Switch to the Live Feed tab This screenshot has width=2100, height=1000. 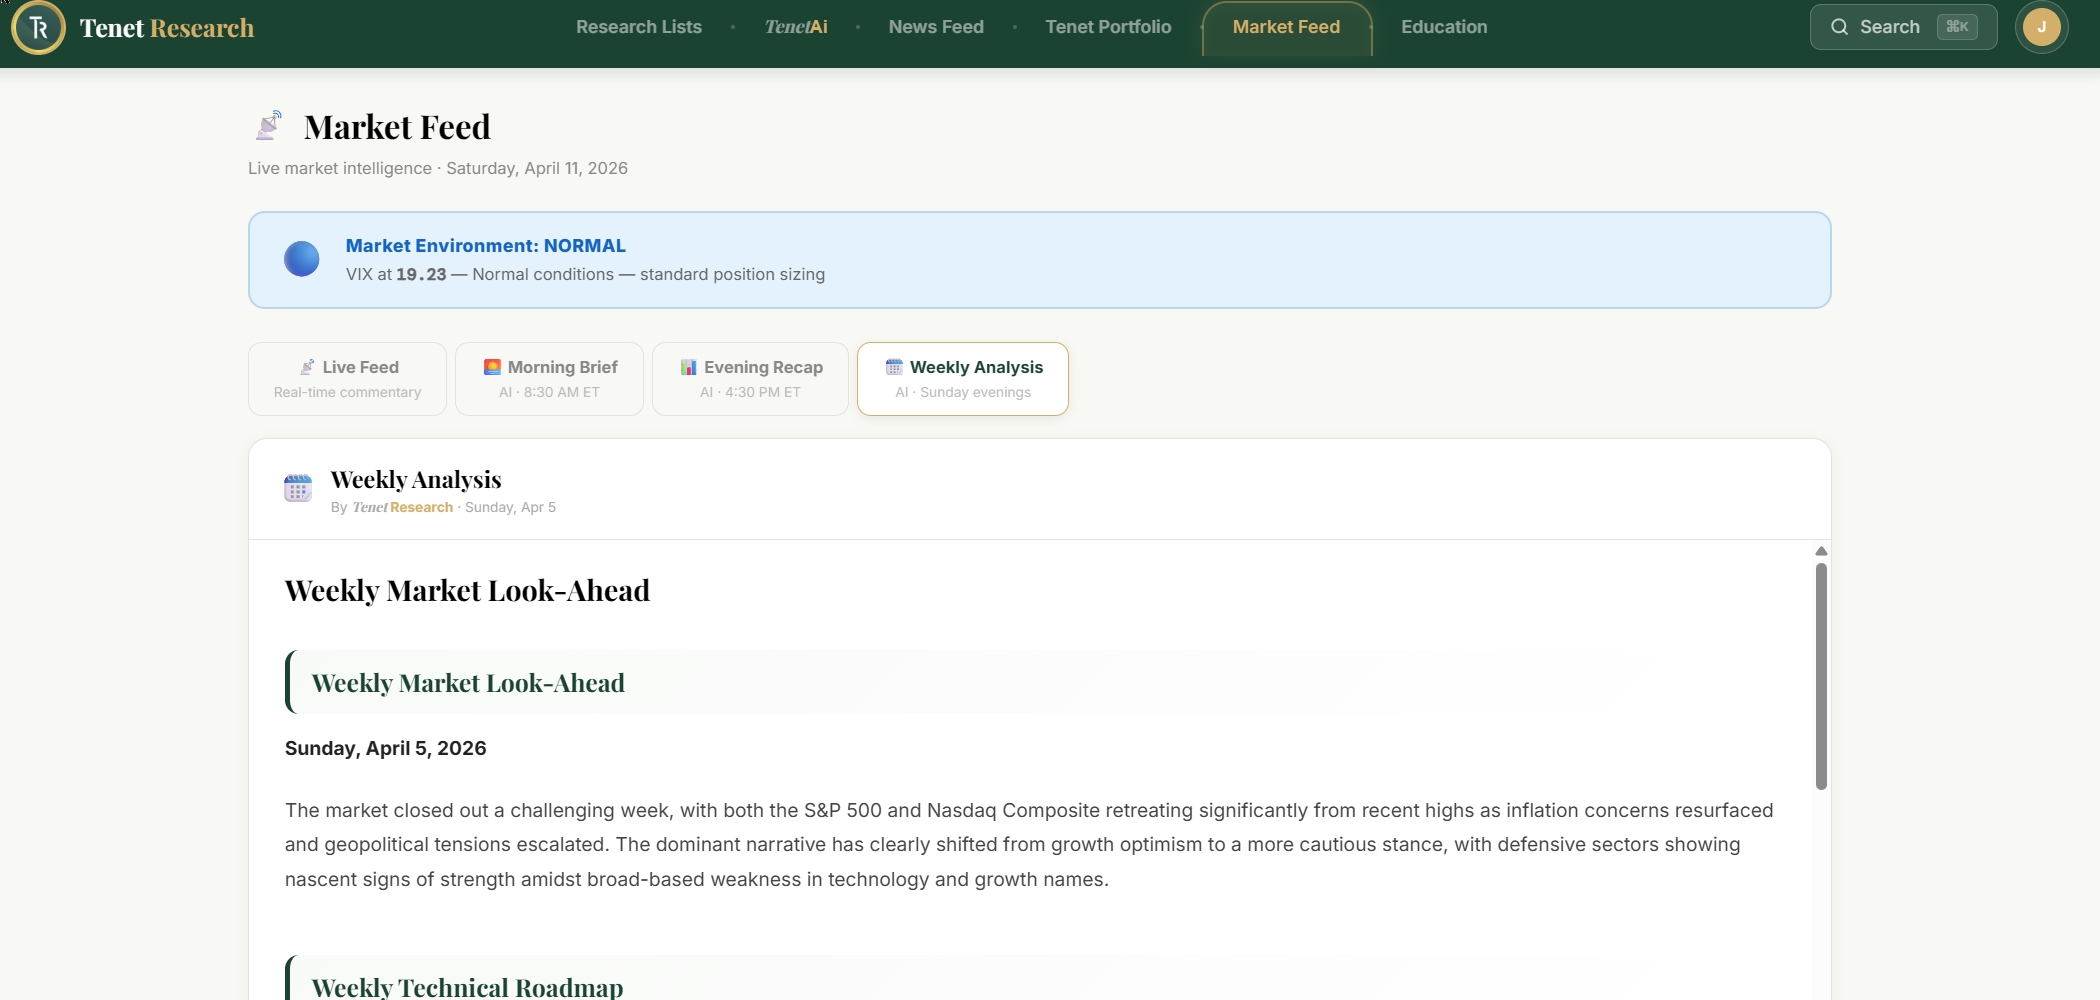click(347, 379)
